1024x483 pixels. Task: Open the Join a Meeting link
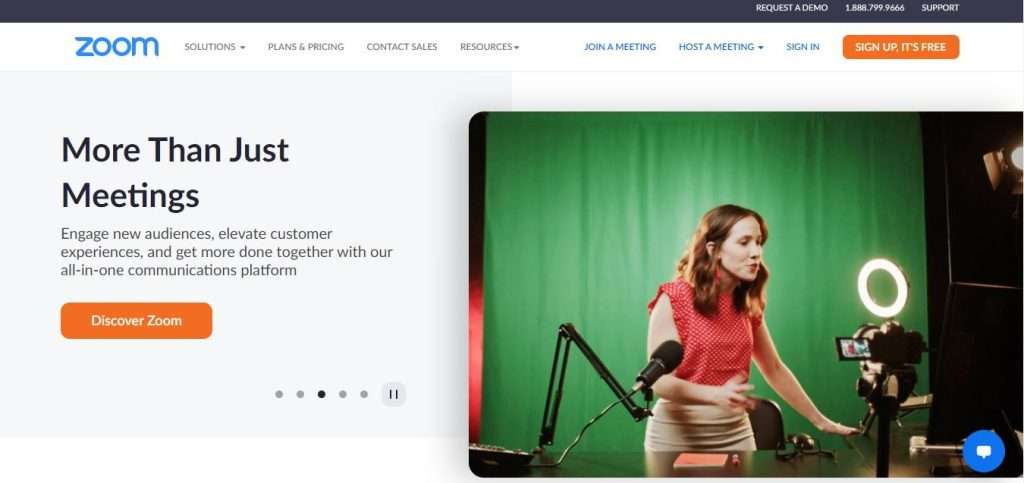pos(620,47)
